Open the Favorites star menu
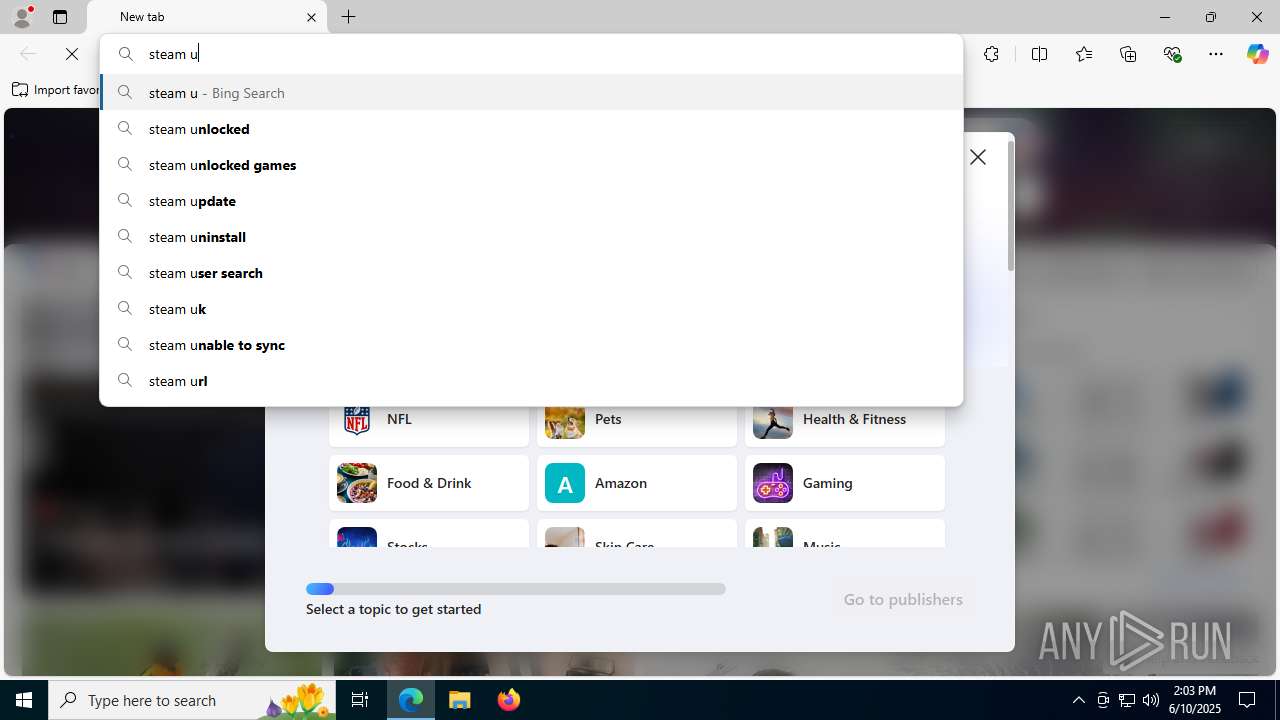This screenshot has width=1280, height=720. click(x=1084, y=54)
